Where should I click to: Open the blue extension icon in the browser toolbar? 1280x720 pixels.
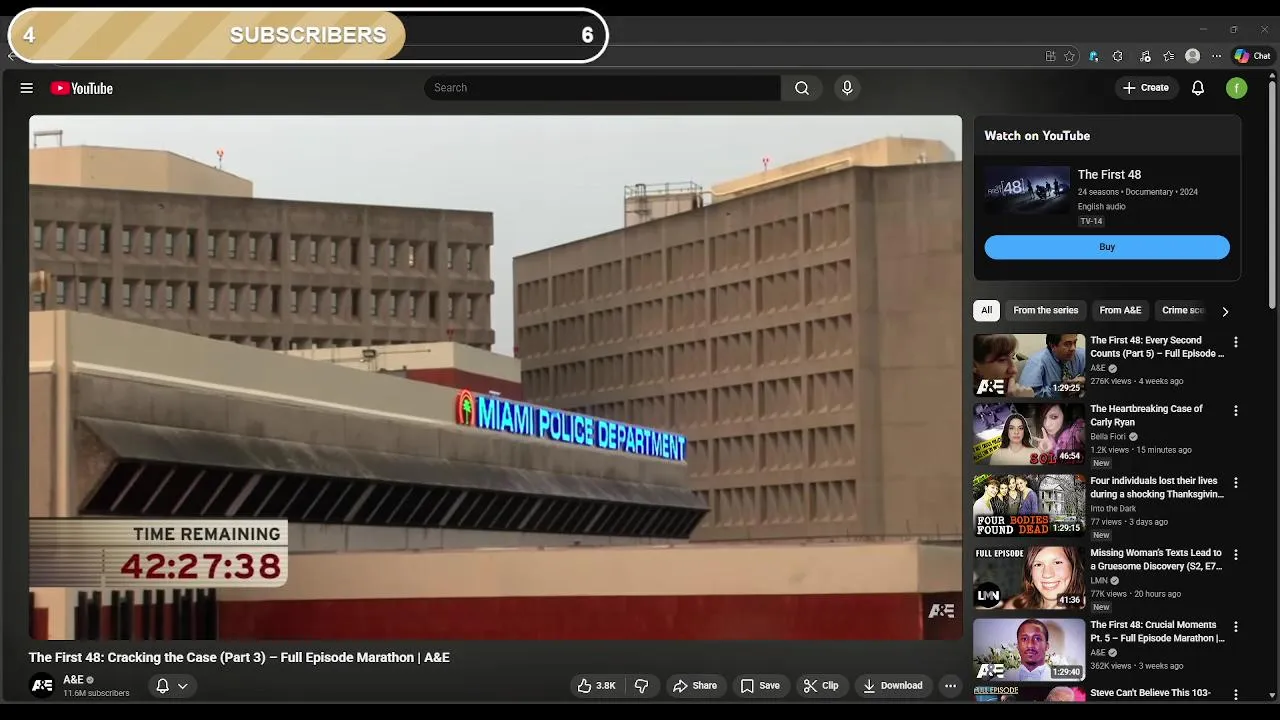click(x=1094, y=56)
